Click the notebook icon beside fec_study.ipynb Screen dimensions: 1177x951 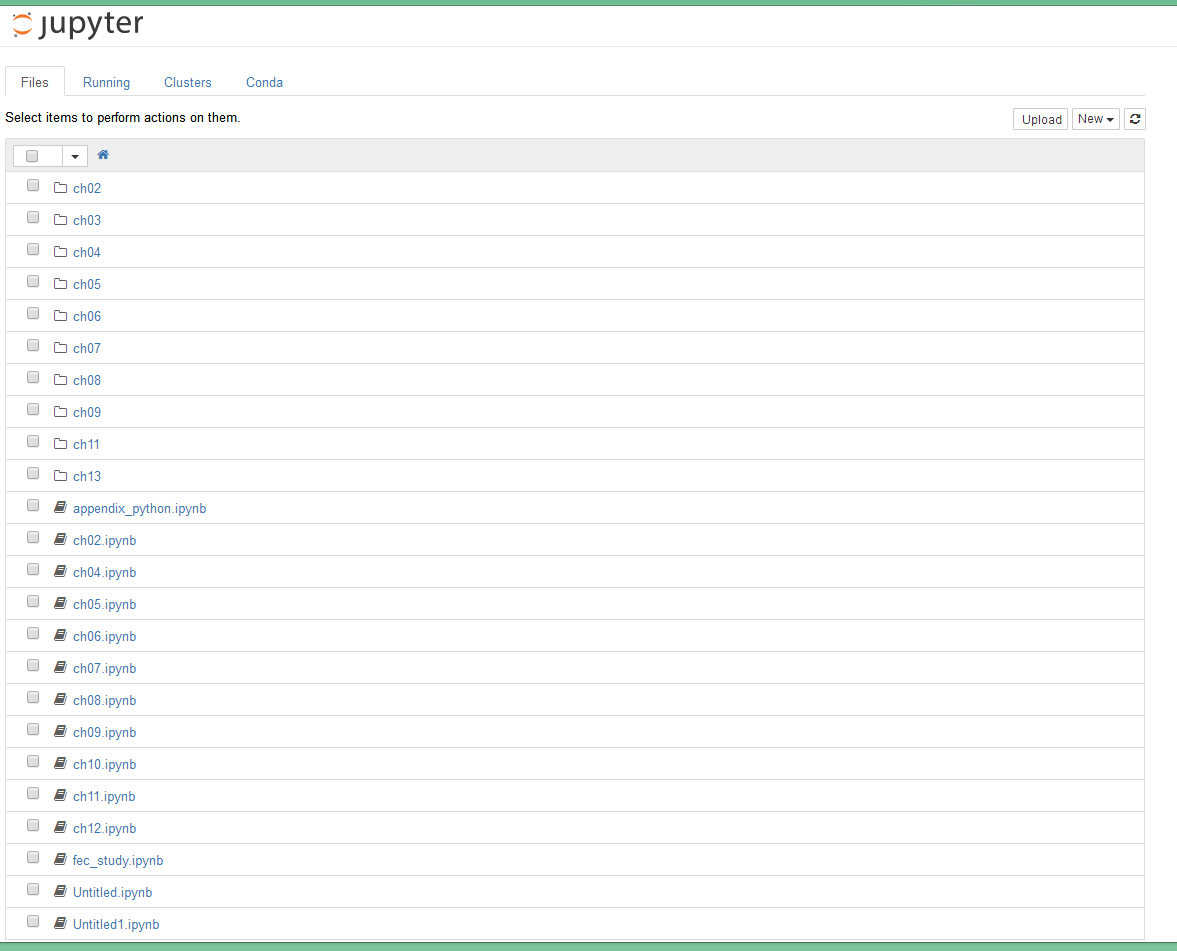[60, 860]
